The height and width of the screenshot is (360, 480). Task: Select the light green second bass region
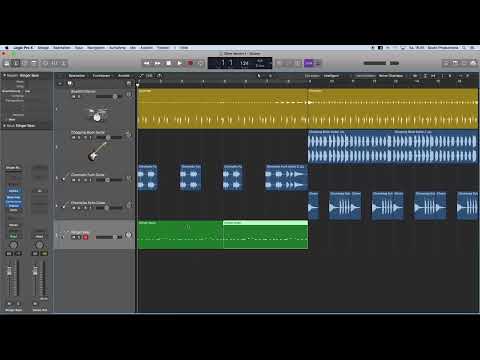[x=265, y=234]
